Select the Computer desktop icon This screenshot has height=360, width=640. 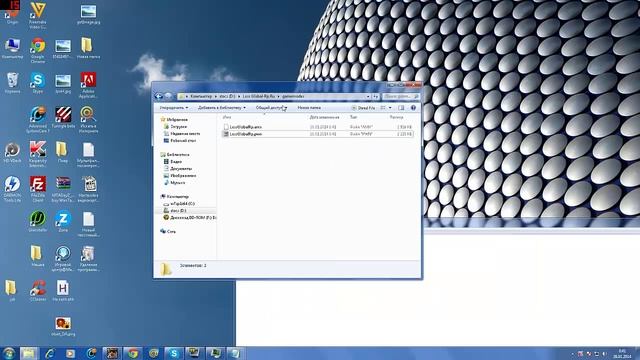coord(12,48)
